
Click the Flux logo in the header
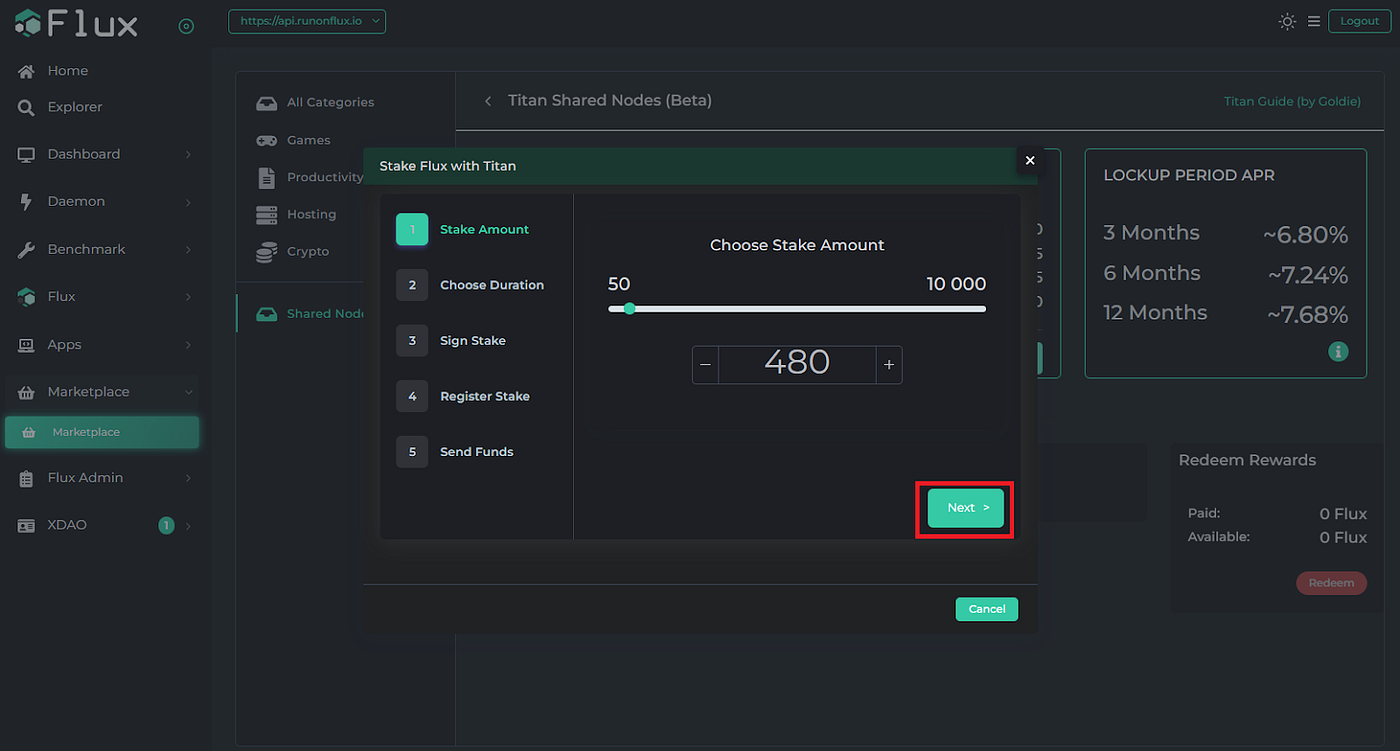tap(76, 23)
